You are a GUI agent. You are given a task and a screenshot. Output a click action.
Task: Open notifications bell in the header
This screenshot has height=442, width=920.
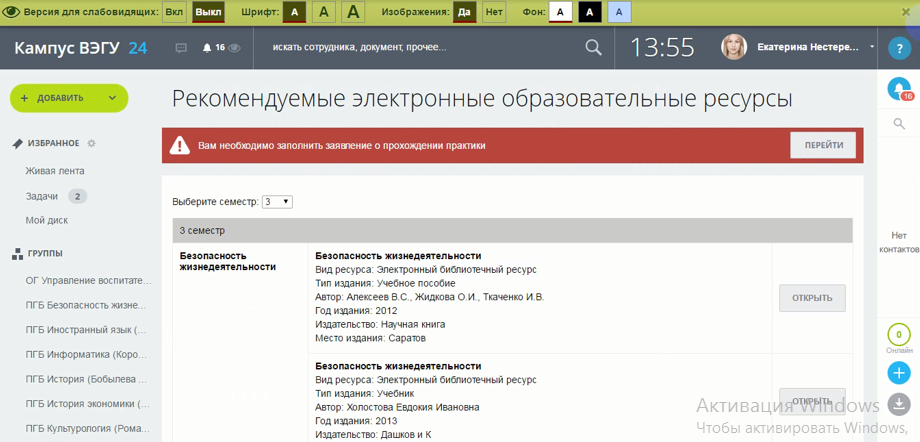point(207,47)
